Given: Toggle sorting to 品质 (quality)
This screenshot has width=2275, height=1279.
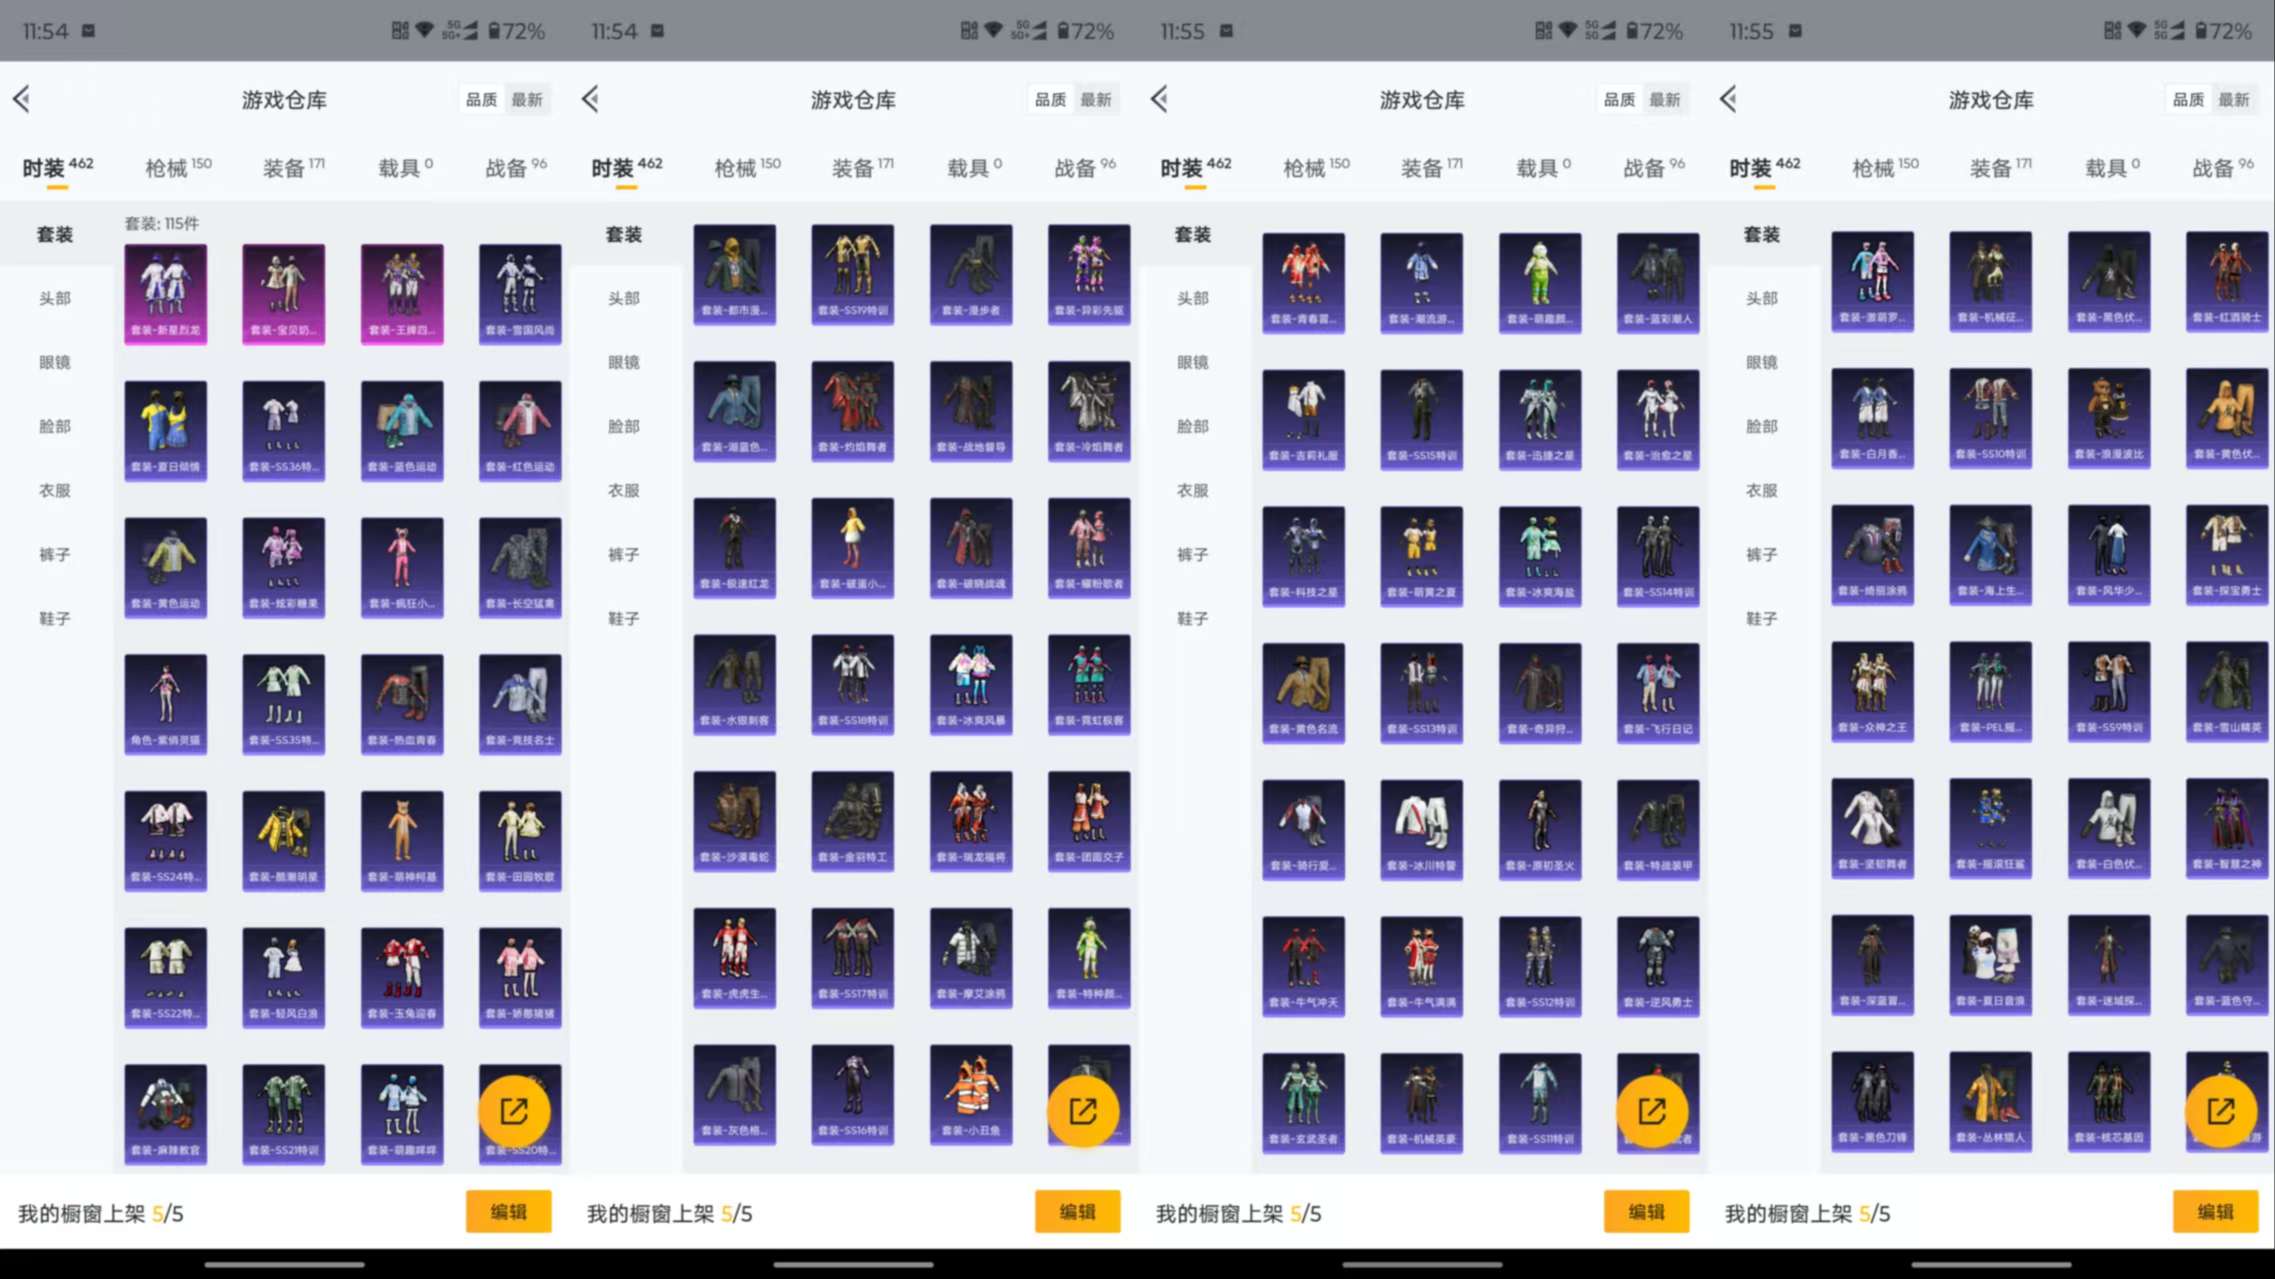Looking at the screenshot, I should point(481,99).
